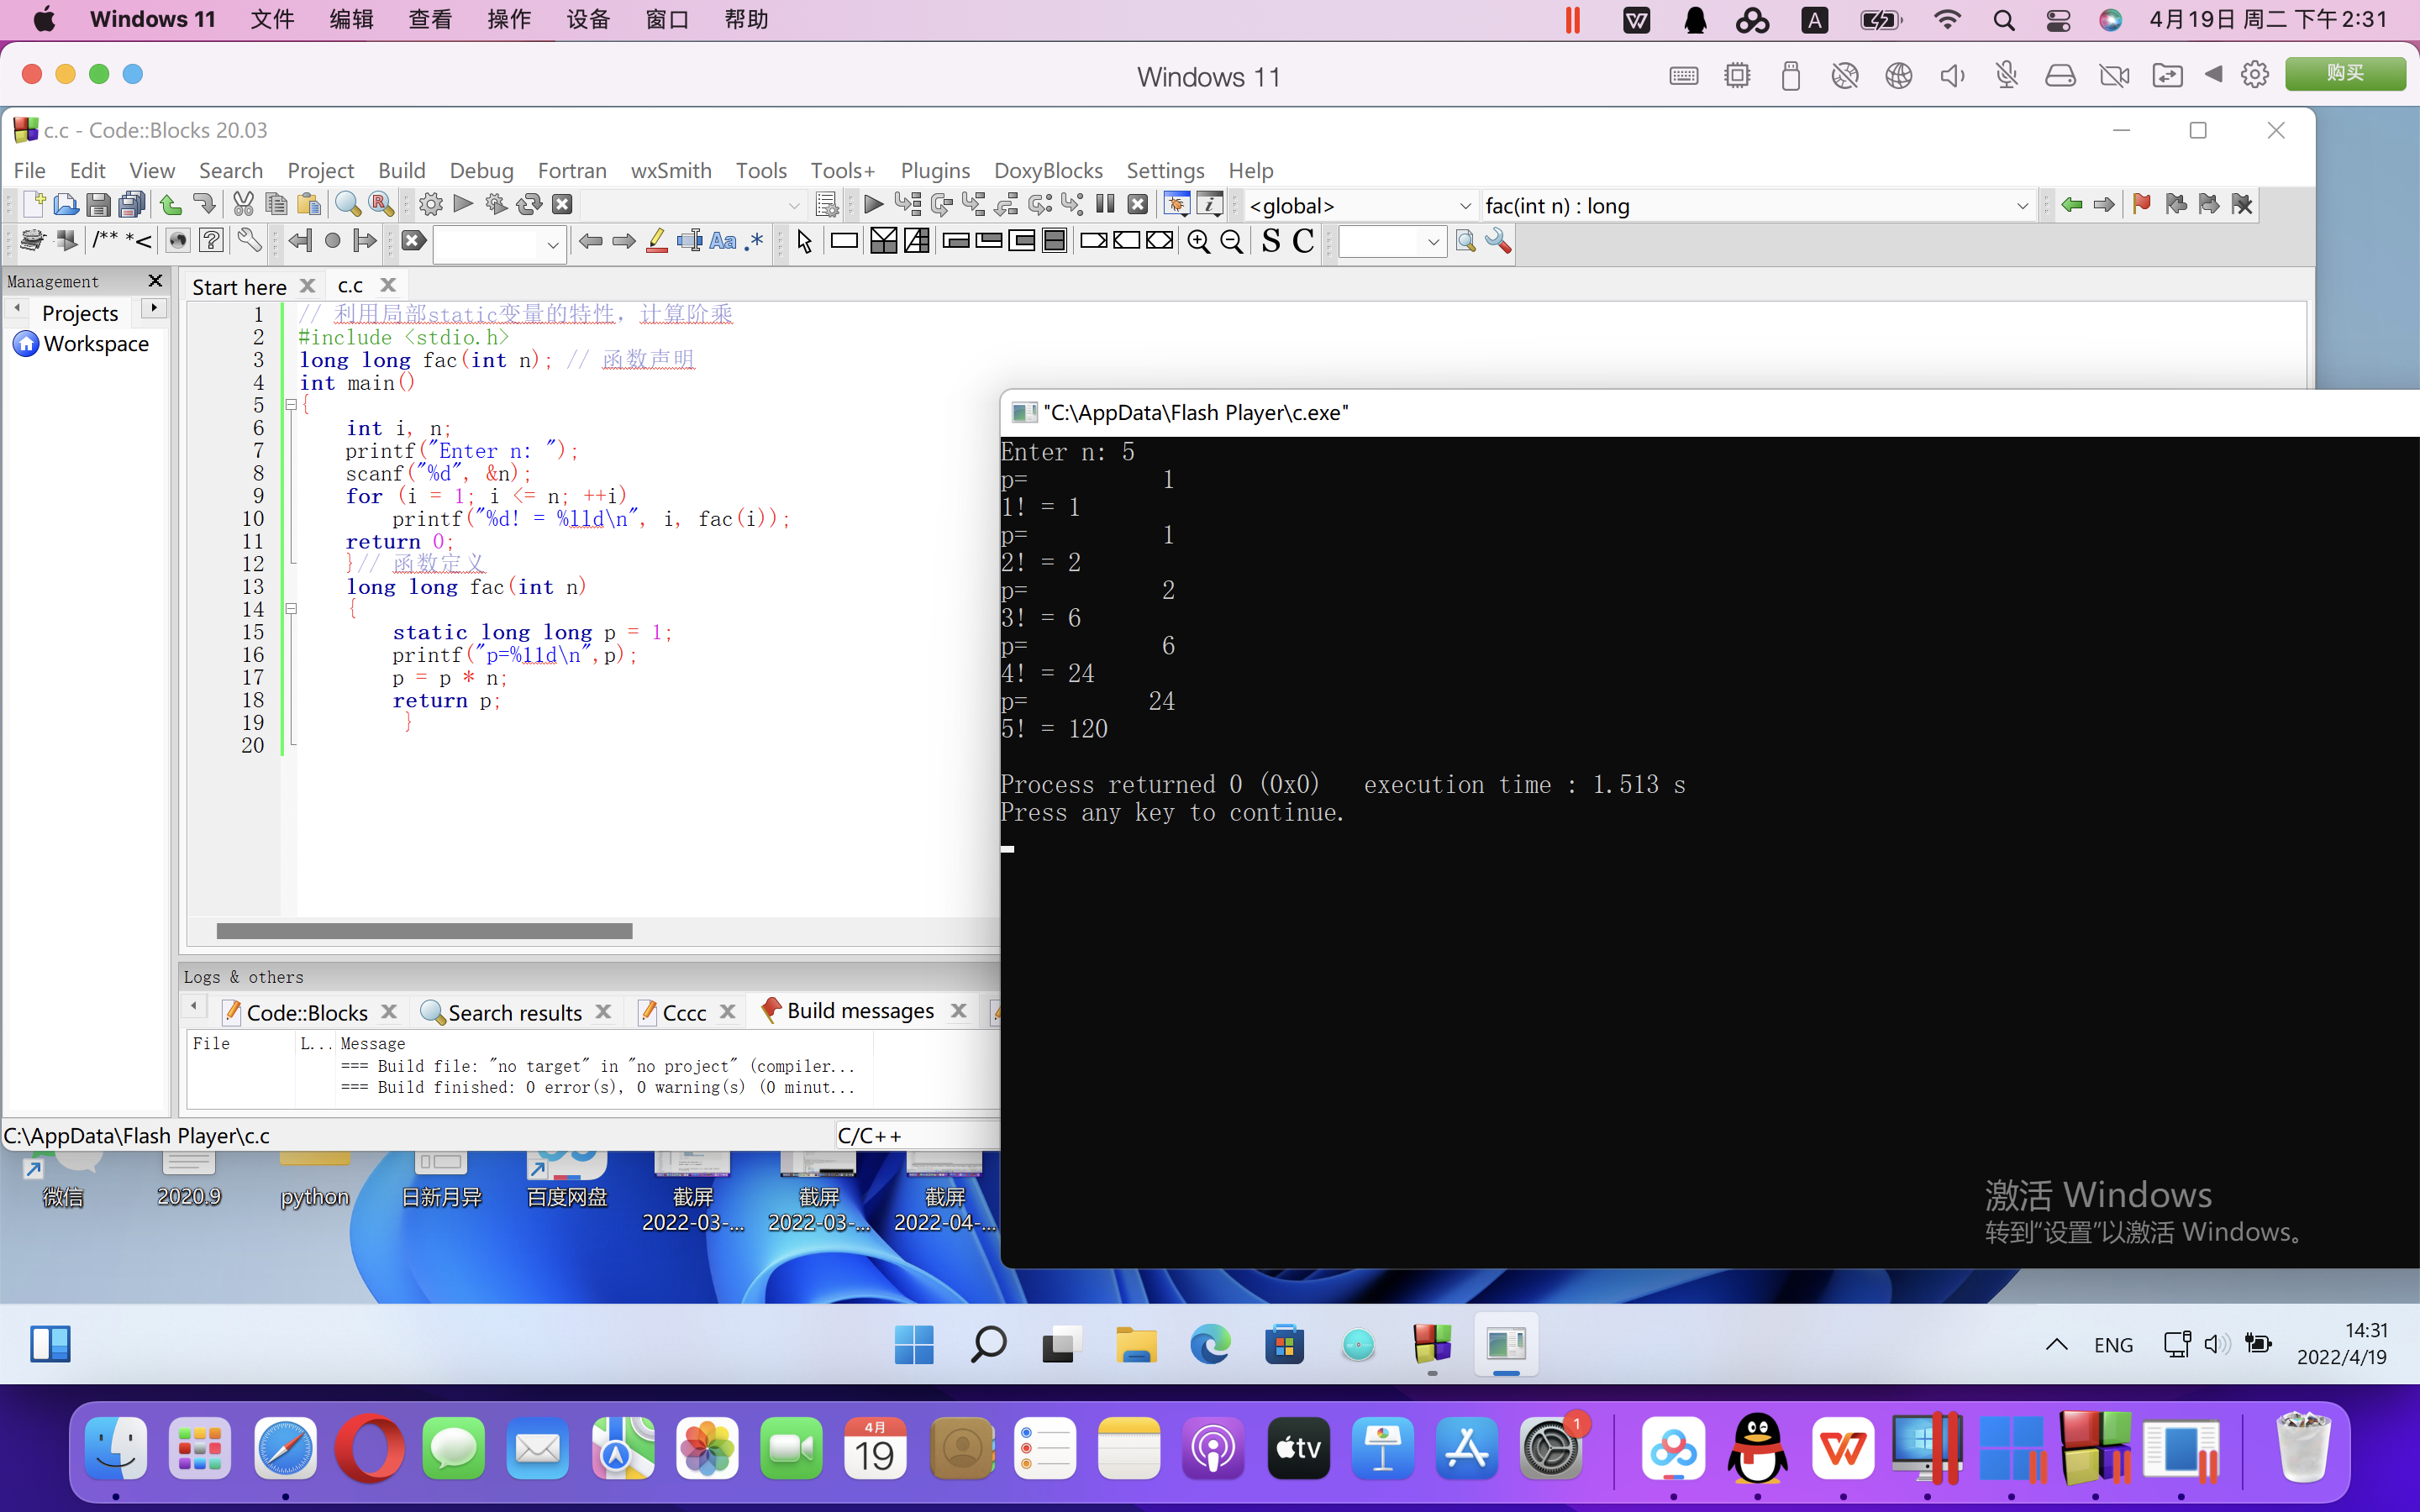
Task: Click the Save file floppy icon
Action: (x=98, y=205)
